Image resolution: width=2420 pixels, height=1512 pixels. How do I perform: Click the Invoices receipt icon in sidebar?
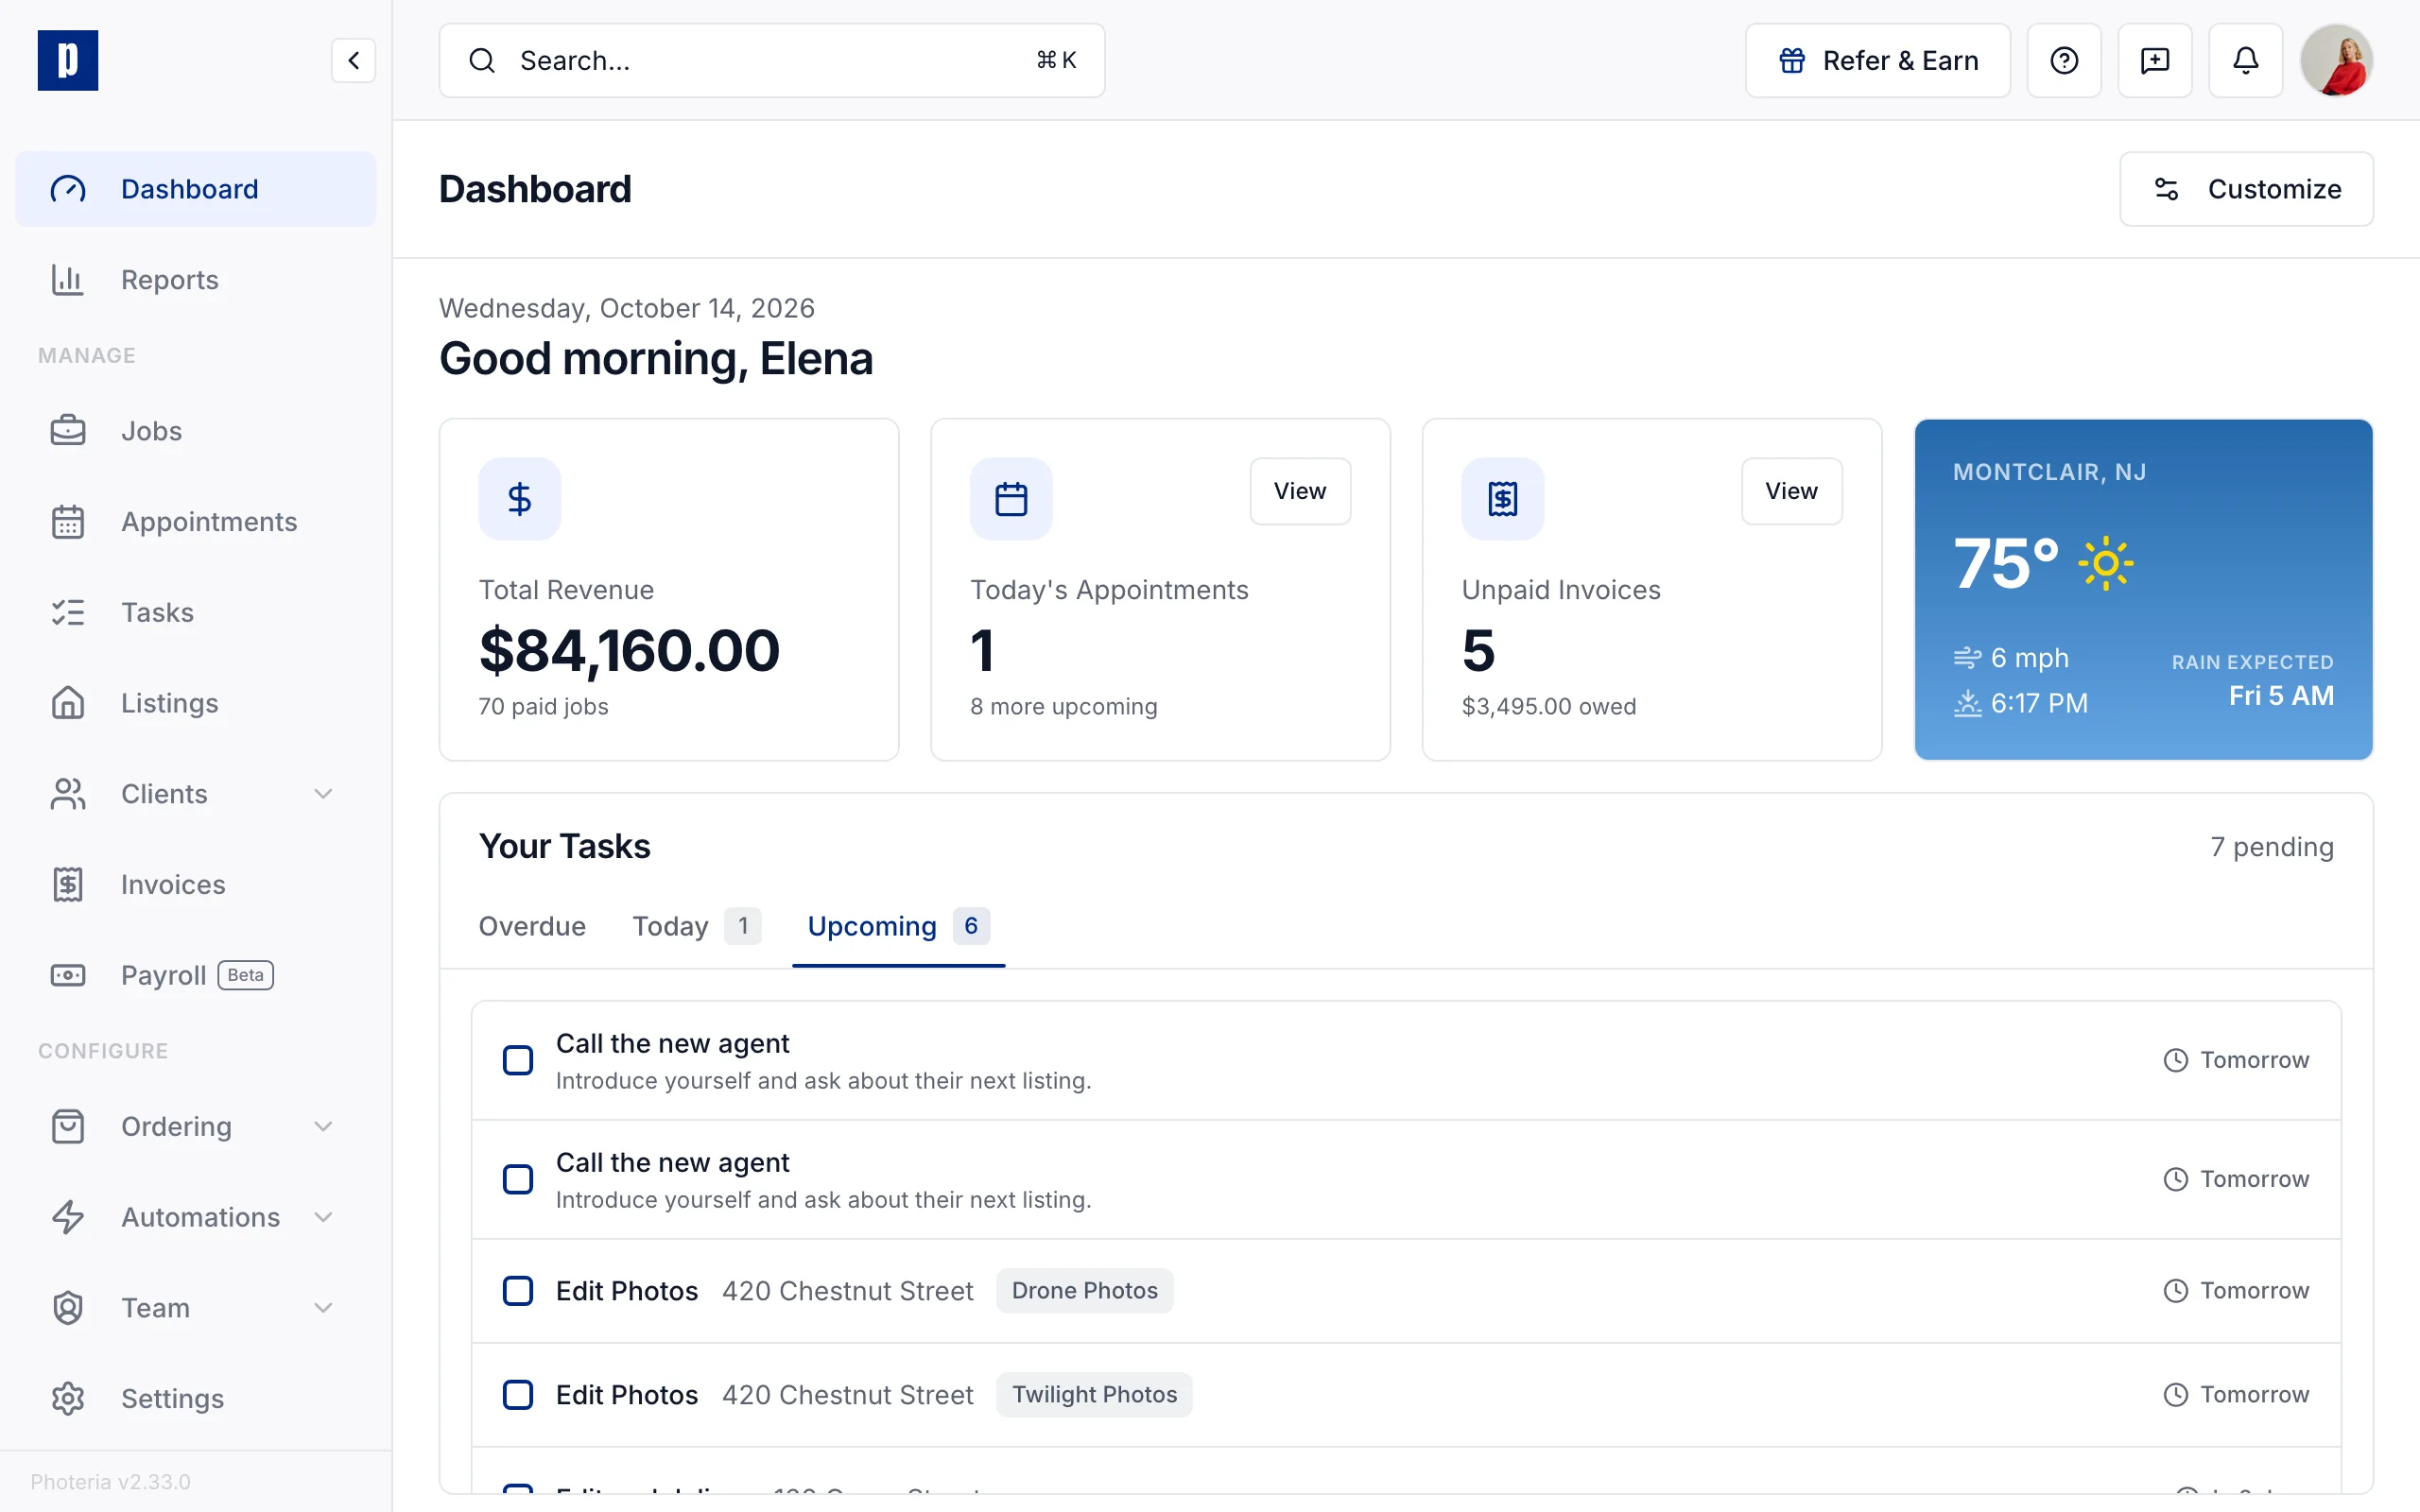[68, 885]
